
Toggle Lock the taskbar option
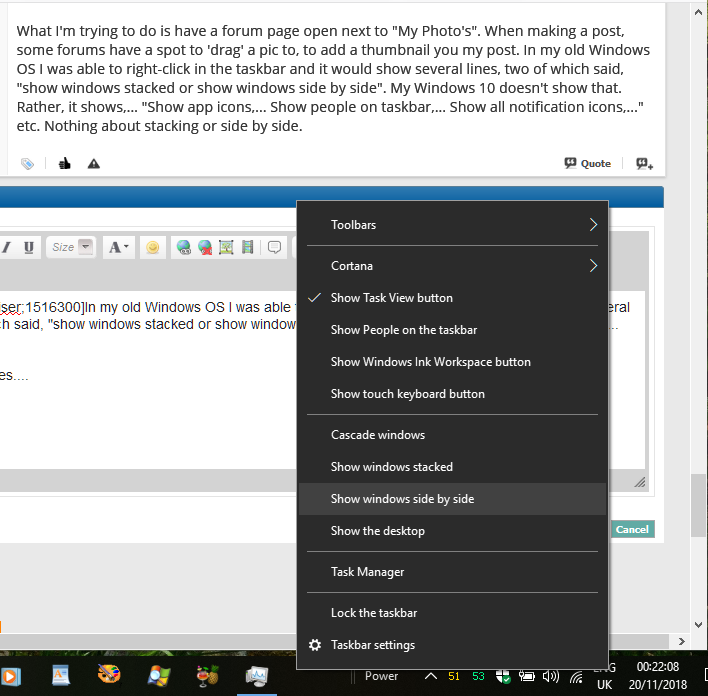[x=452, y=613]
